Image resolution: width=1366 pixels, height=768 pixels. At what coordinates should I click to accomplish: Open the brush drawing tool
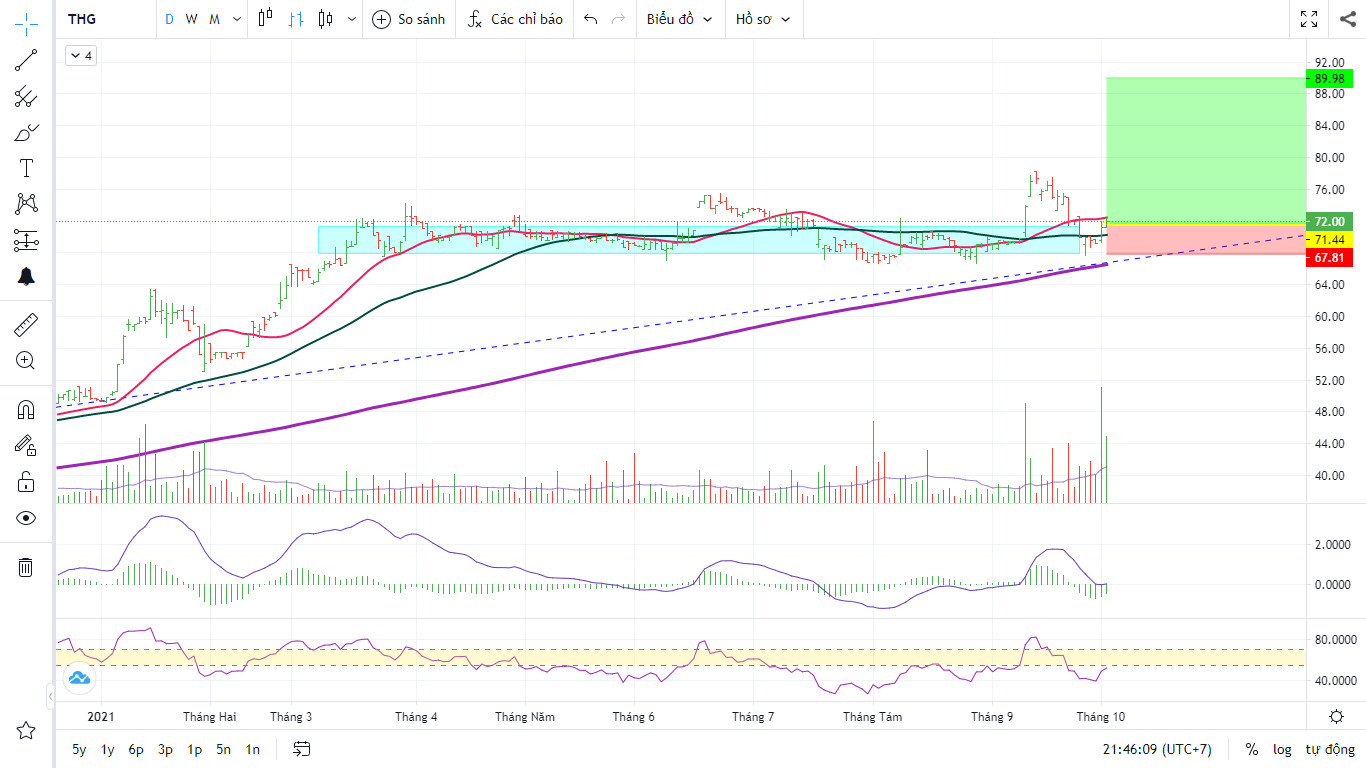[x=26, y=132]
